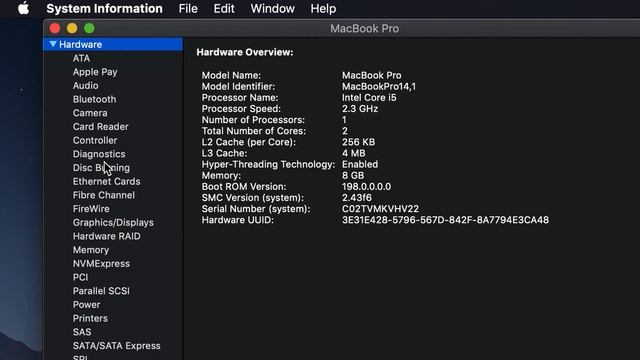Select Graphics/Displays in the sidebar

[x=113, y=222]
